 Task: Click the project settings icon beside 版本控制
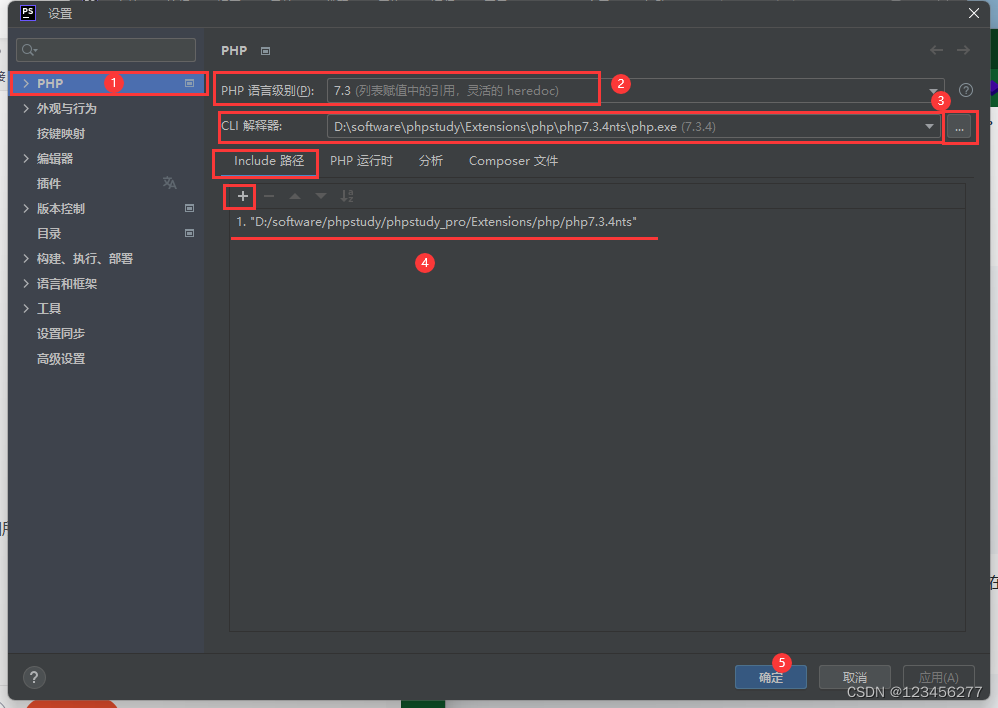tap(188, 208)
